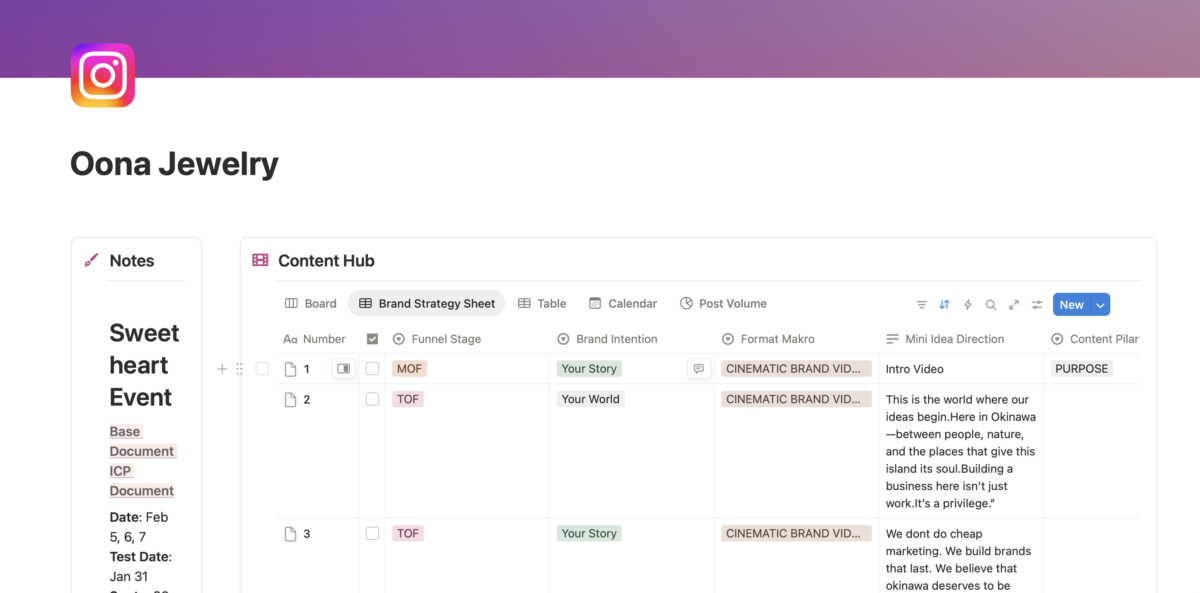Open database search with magnifier icon
1200x593 pixels.
(x=990, y=305)
